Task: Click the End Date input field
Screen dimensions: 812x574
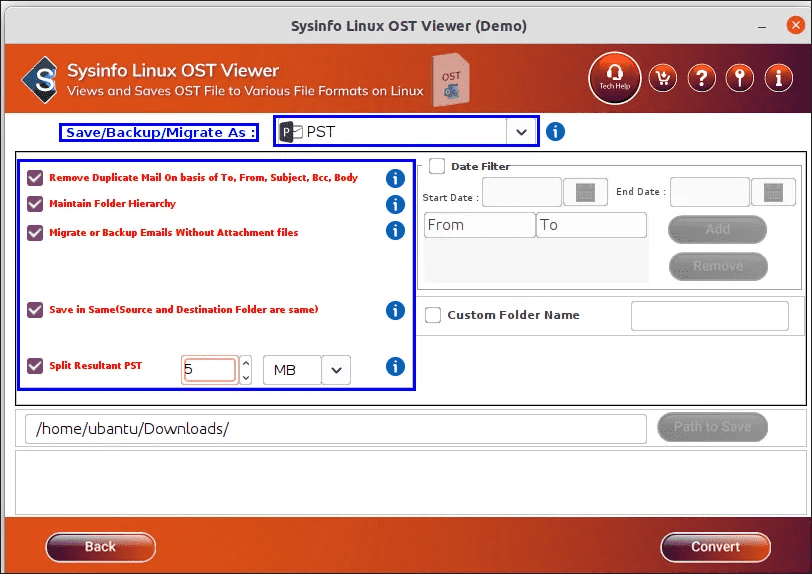Action: (710, 192)
